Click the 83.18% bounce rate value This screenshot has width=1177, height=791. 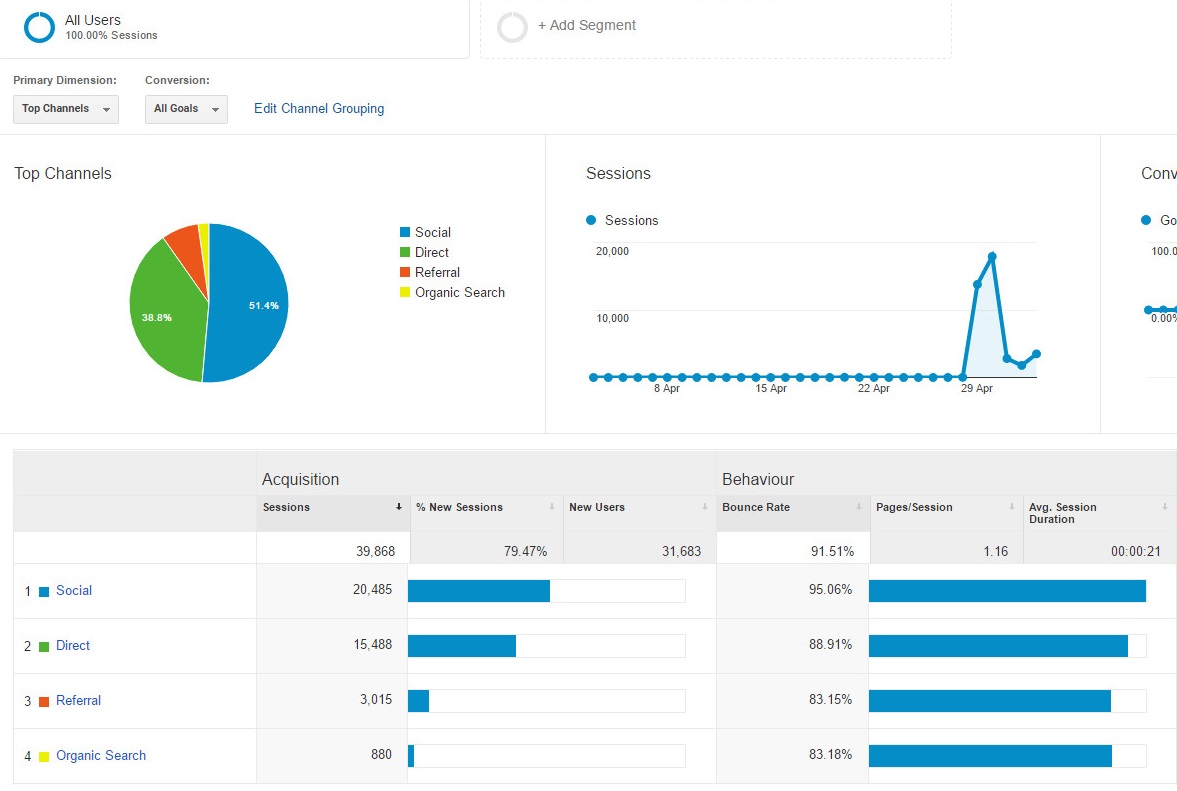pyautogui.click(x=830, y=754)
